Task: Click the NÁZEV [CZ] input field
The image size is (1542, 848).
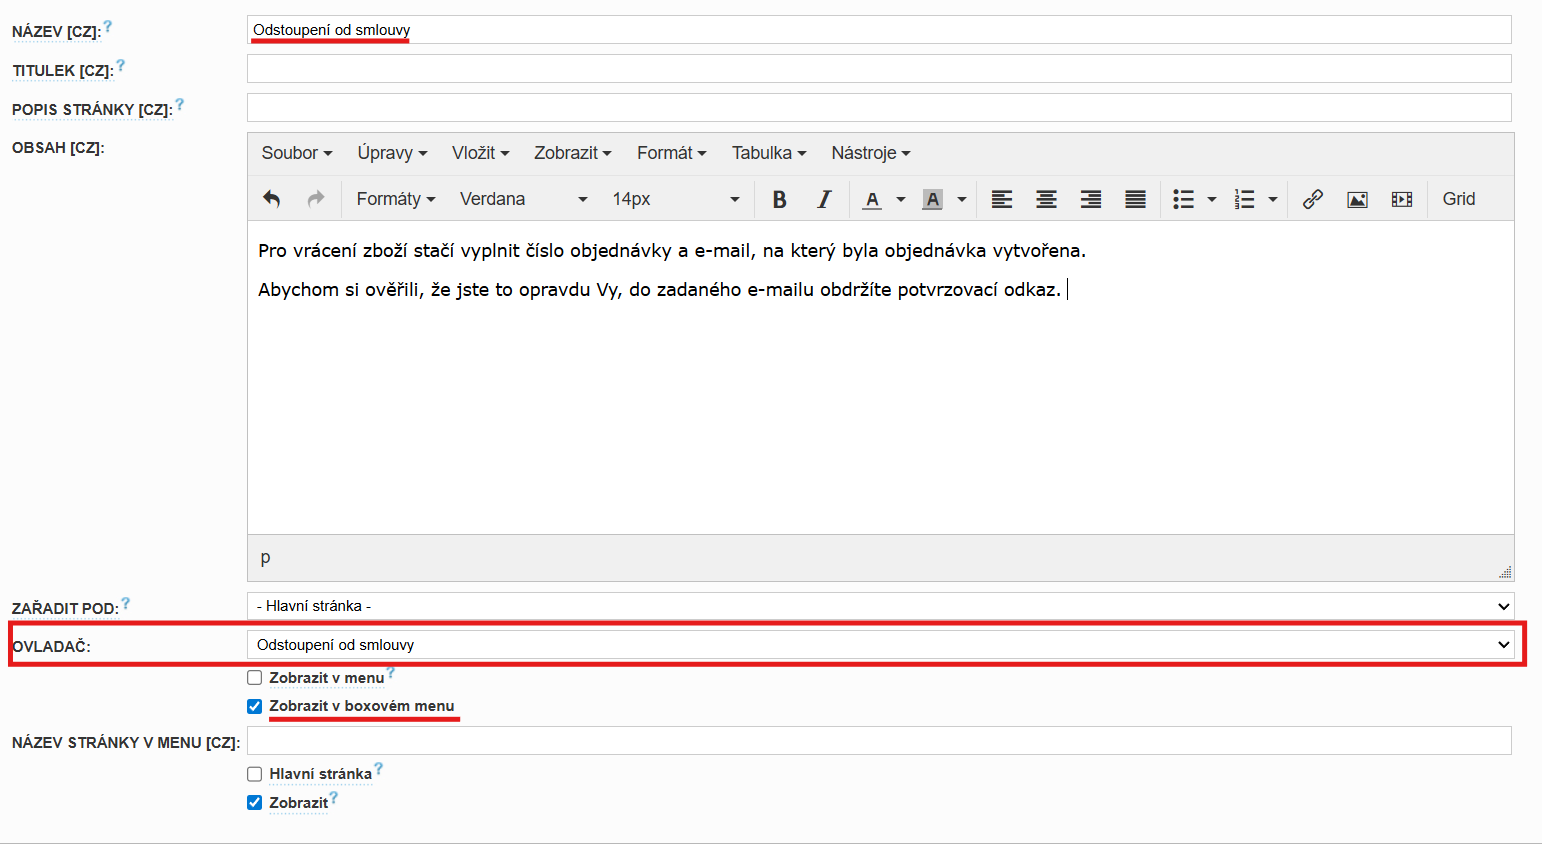Action: coord(879,30)
